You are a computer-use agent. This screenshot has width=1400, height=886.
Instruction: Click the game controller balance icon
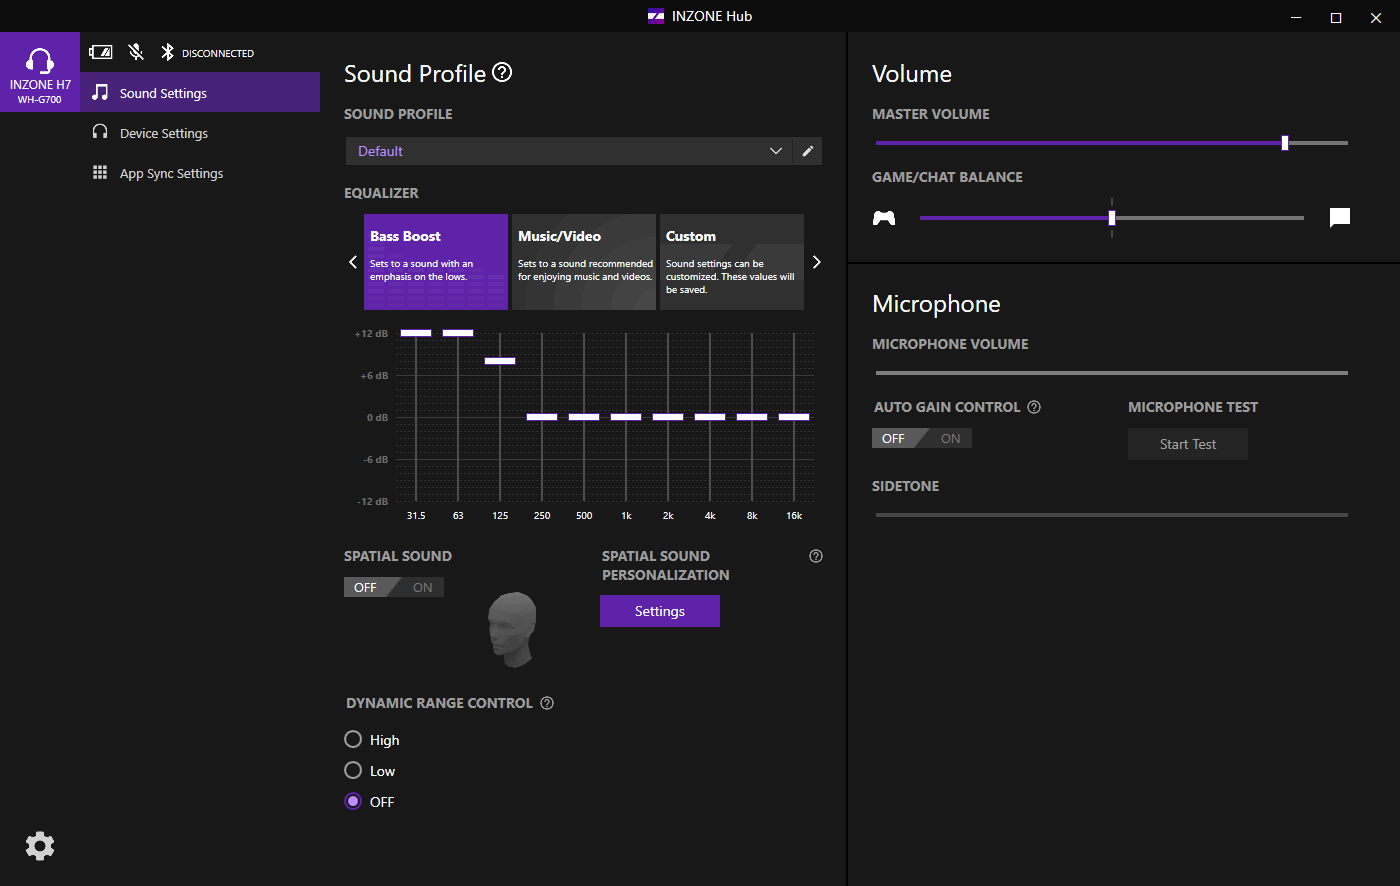(x=884, y=217)
